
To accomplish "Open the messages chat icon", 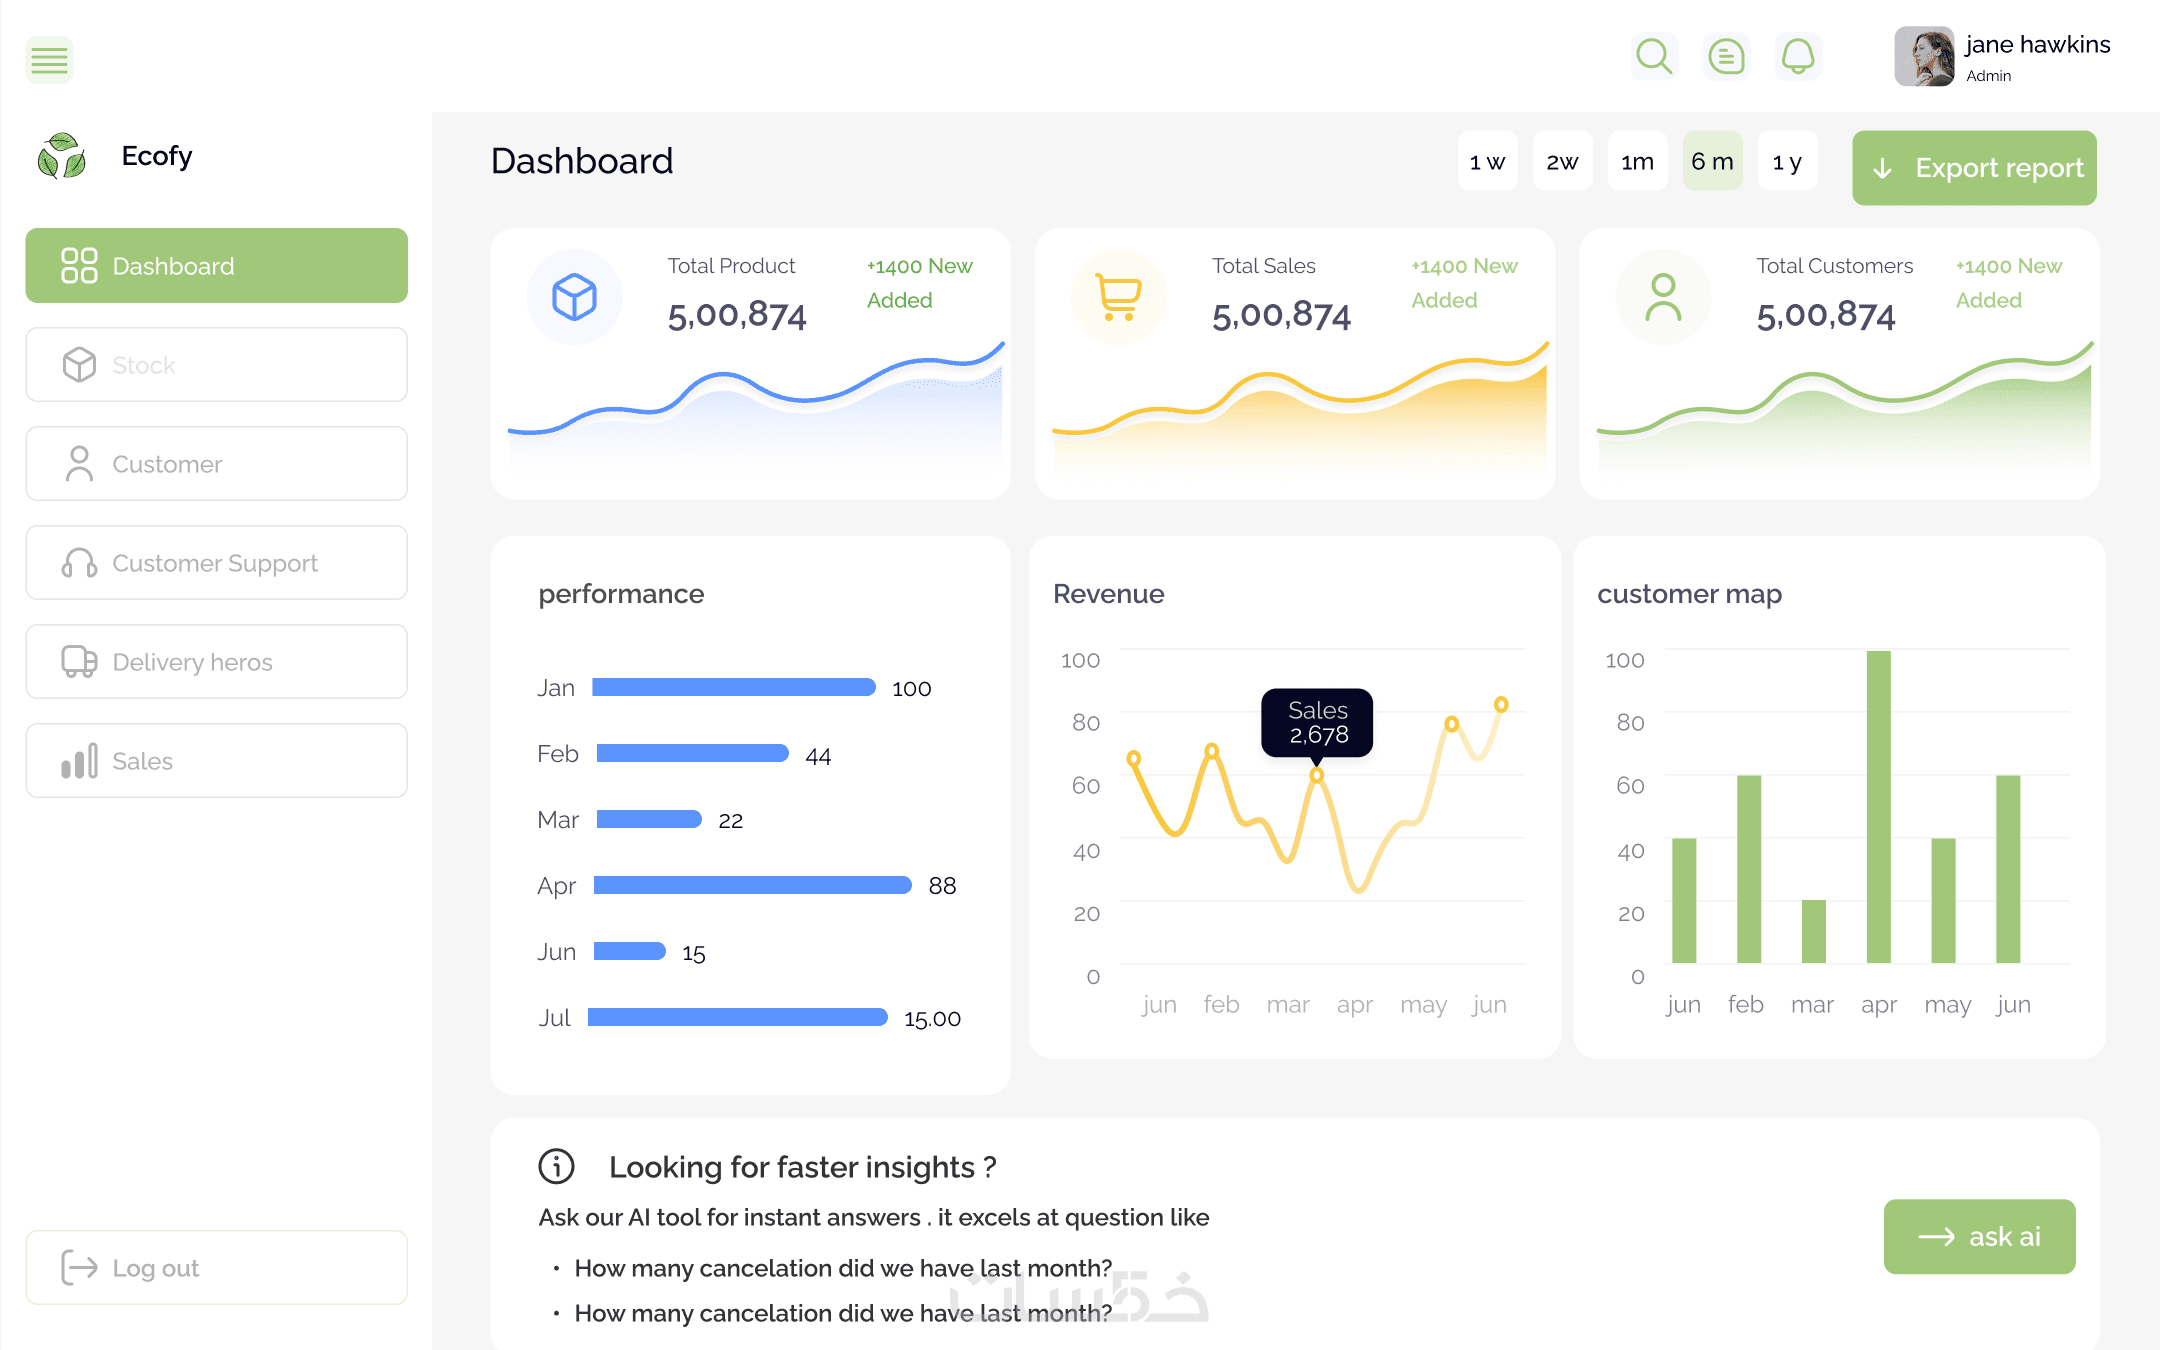I will (x=1726, y=57).
